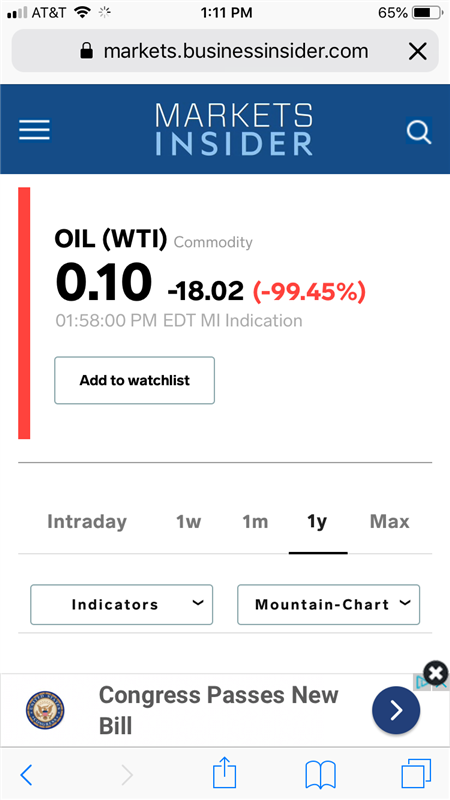Switch to the Intraday chart tab
450x800 pixels.
[x=87, y=521]
